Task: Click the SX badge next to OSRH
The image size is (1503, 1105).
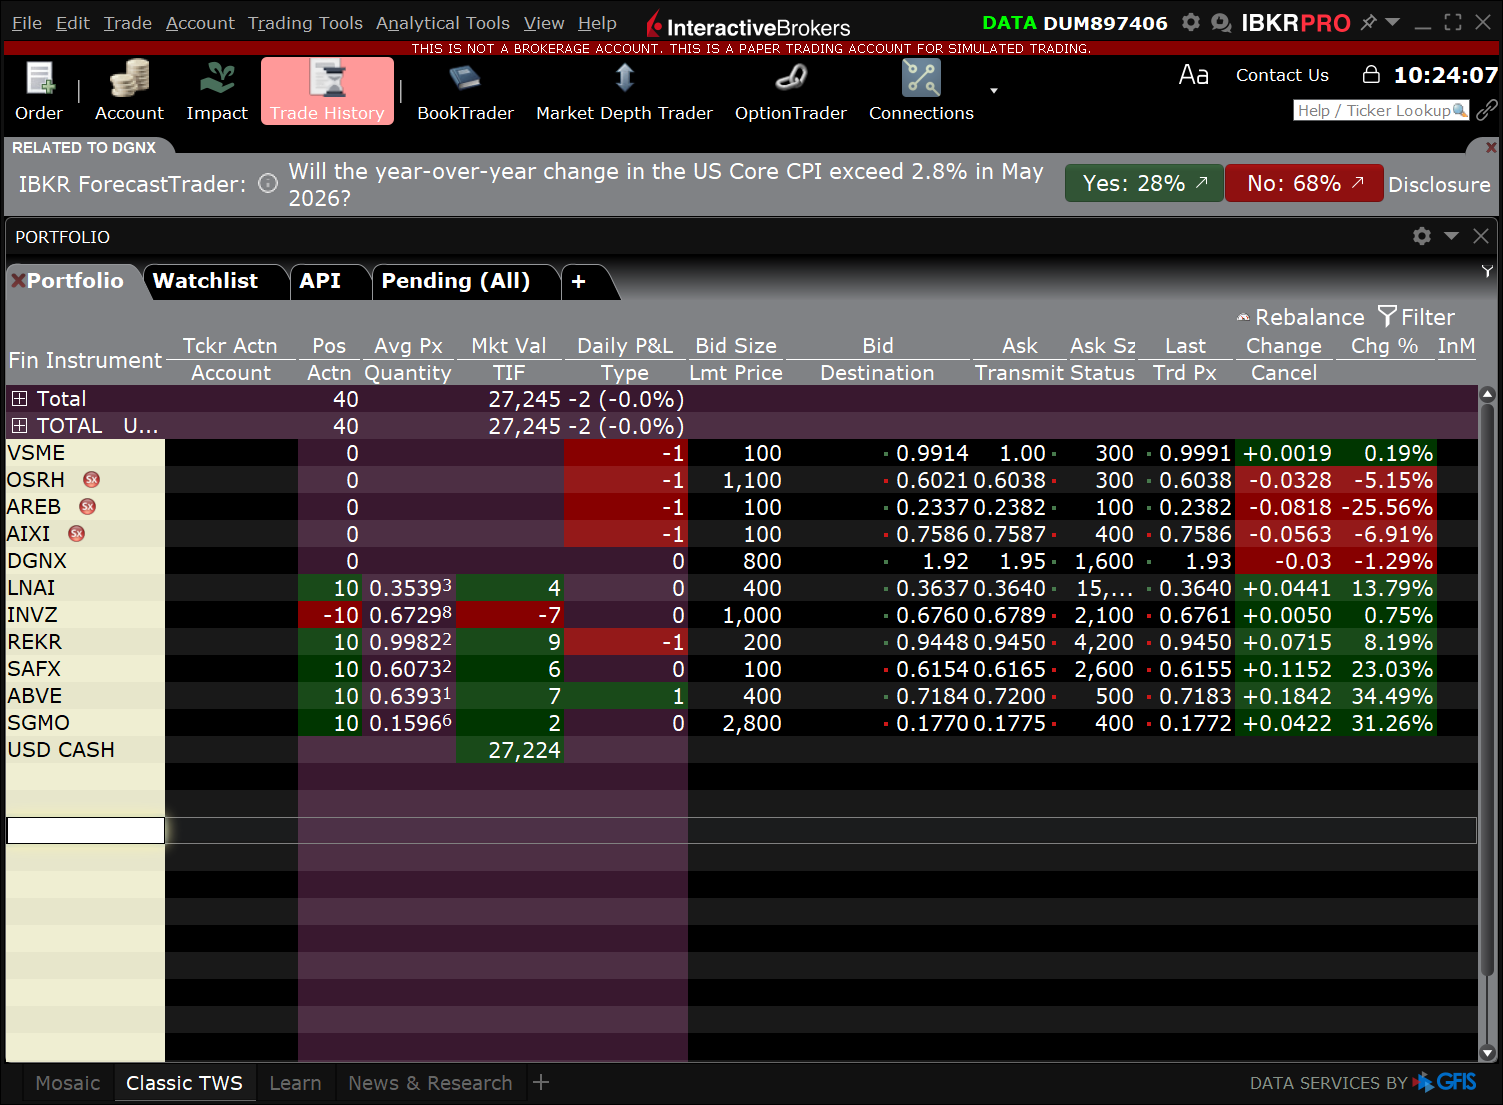Action: click(92, 480)
